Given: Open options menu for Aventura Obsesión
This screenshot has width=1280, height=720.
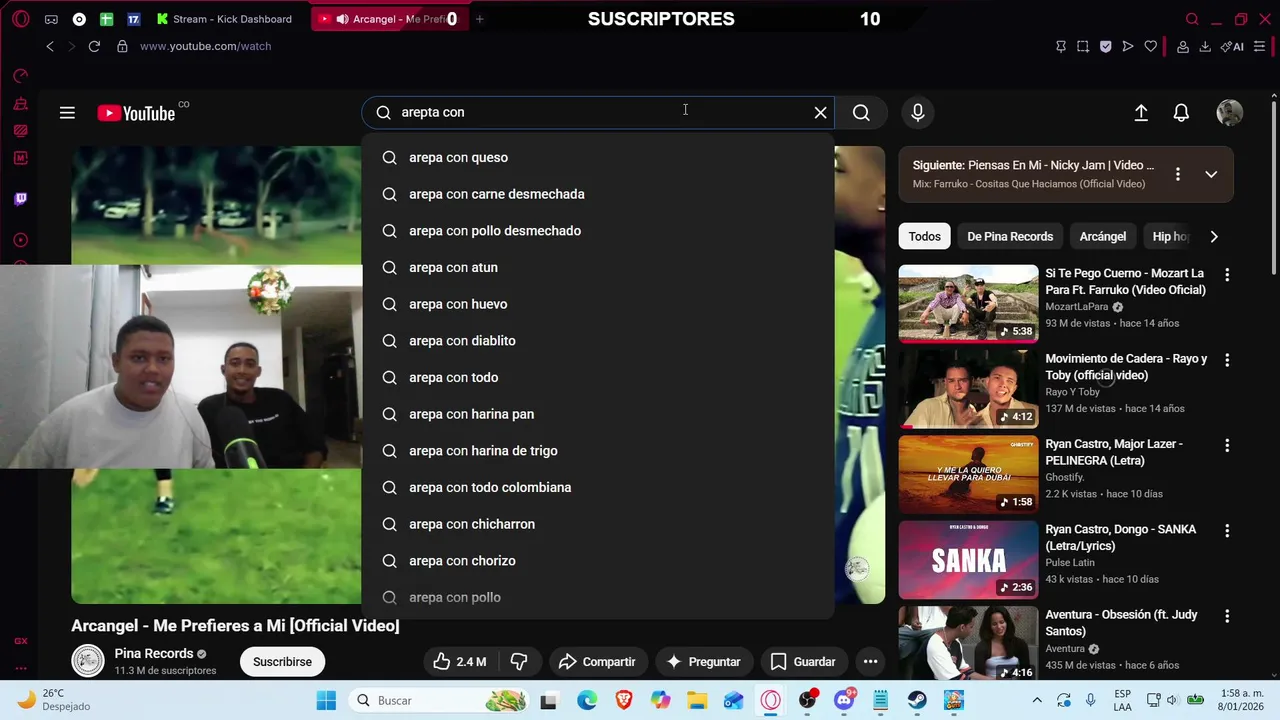Looking at the screenshot, I should click(x=1227, y=616).
